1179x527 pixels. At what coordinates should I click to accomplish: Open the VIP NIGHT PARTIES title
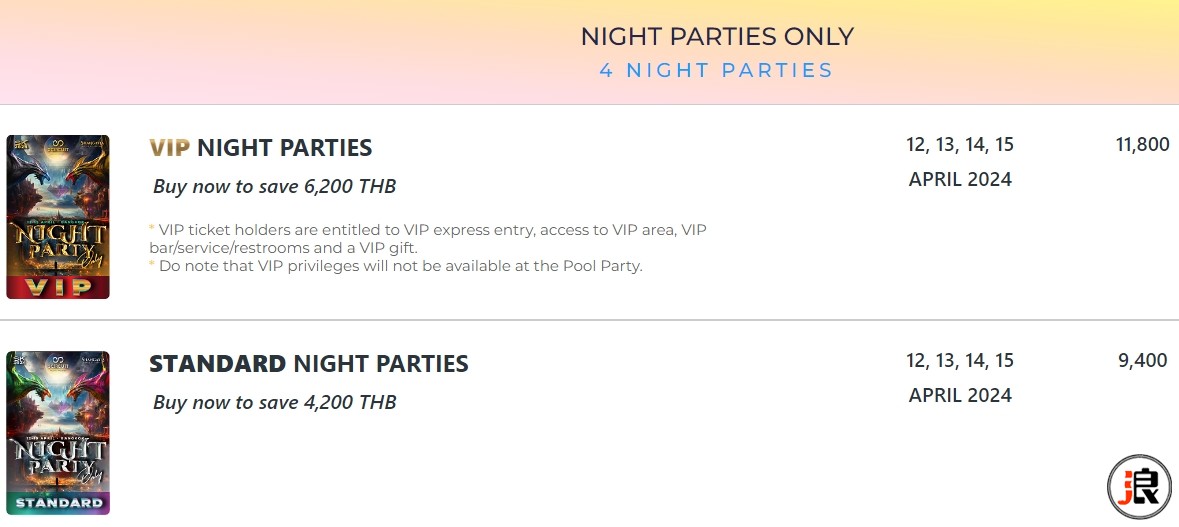pos(260,147)
